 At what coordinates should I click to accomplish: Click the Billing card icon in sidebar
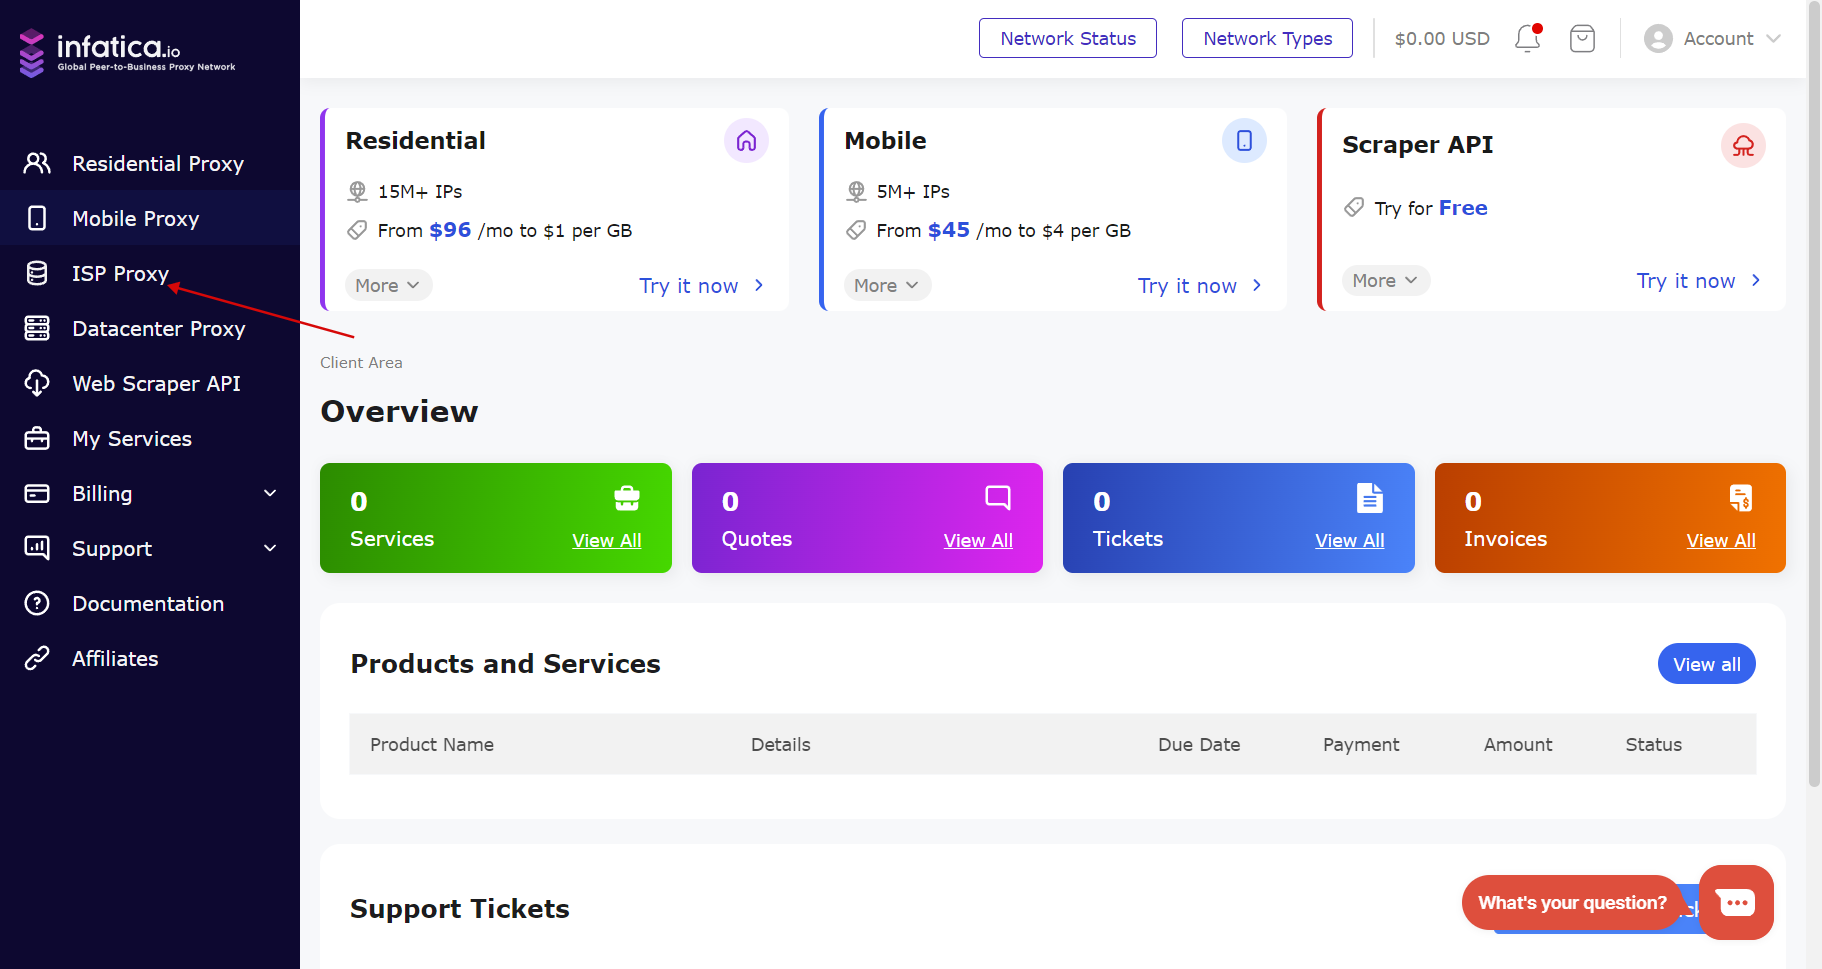click(37, 493)
